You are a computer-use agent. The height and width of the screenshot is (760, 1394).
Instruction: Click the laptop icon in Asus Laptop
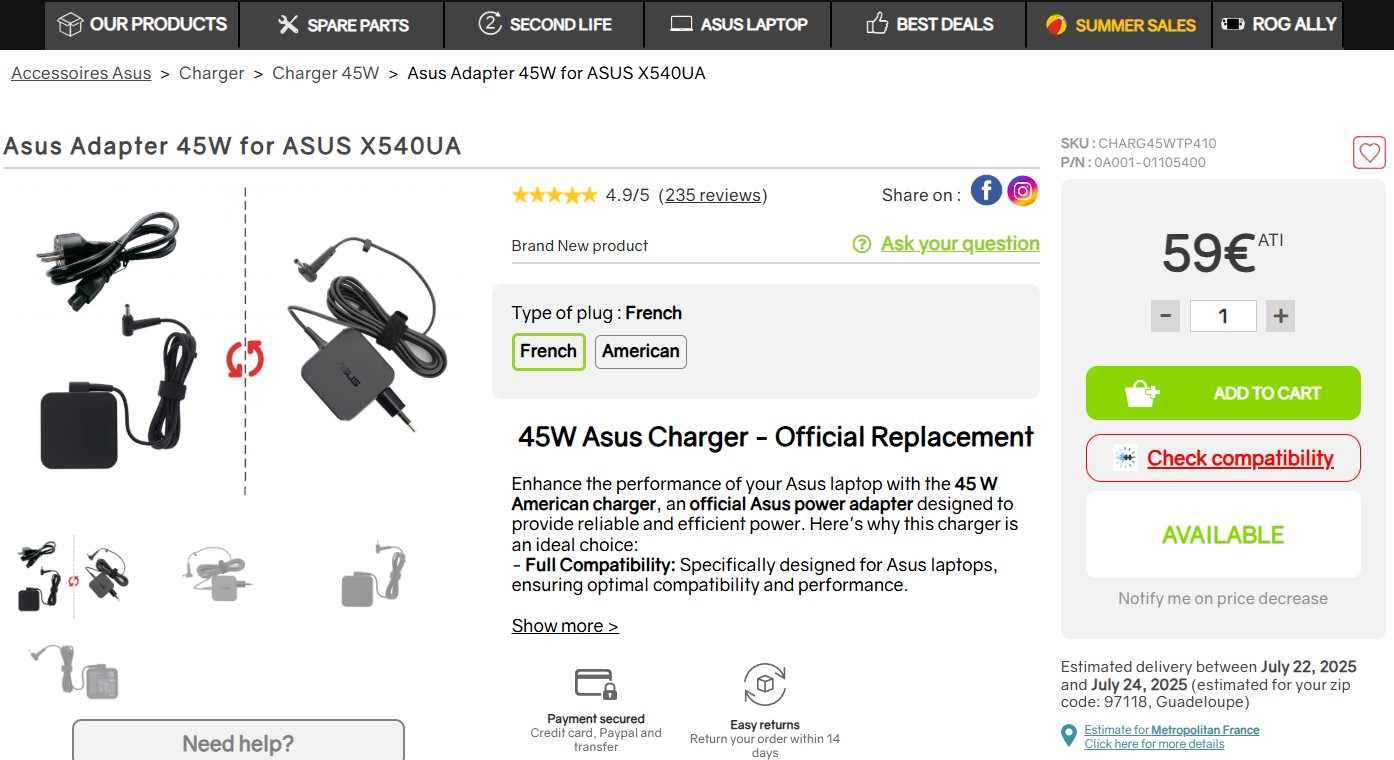681,24
